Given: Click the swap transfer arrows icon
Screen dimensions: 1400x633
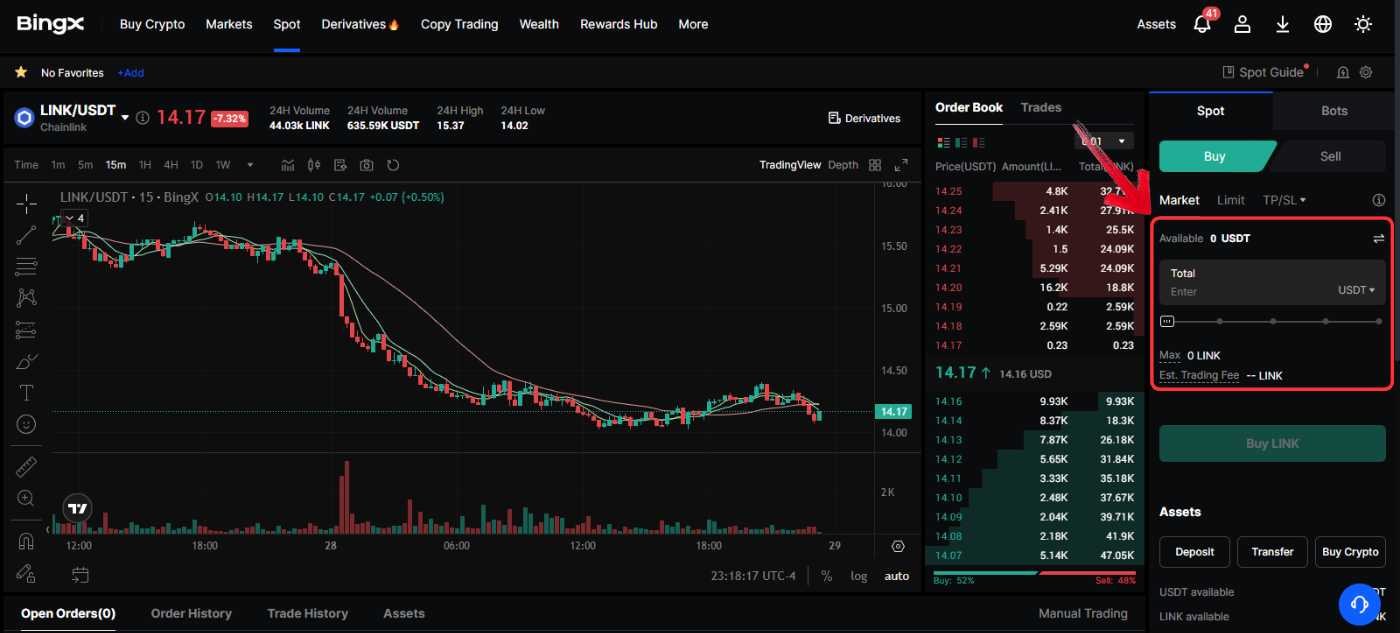Looking at the screenshot, I should (1379, 239).
